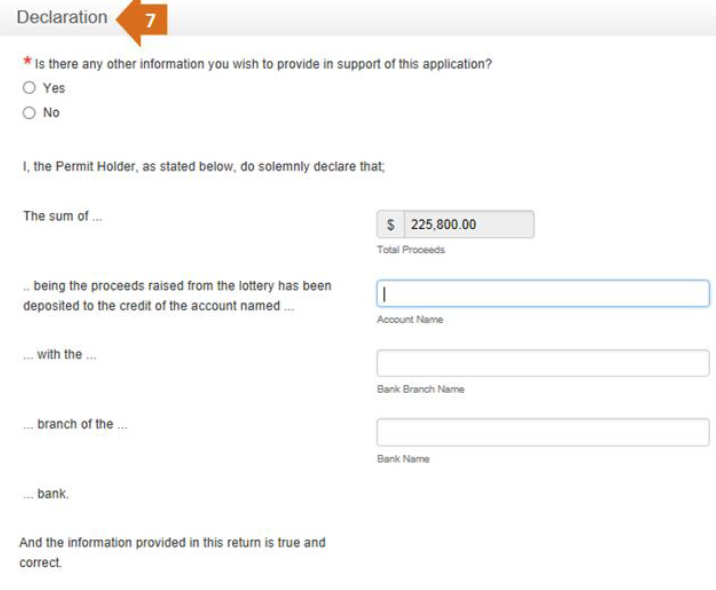Click the "Yes" option label text
This screenshot has width=716, height=590.
coord(54,88)
